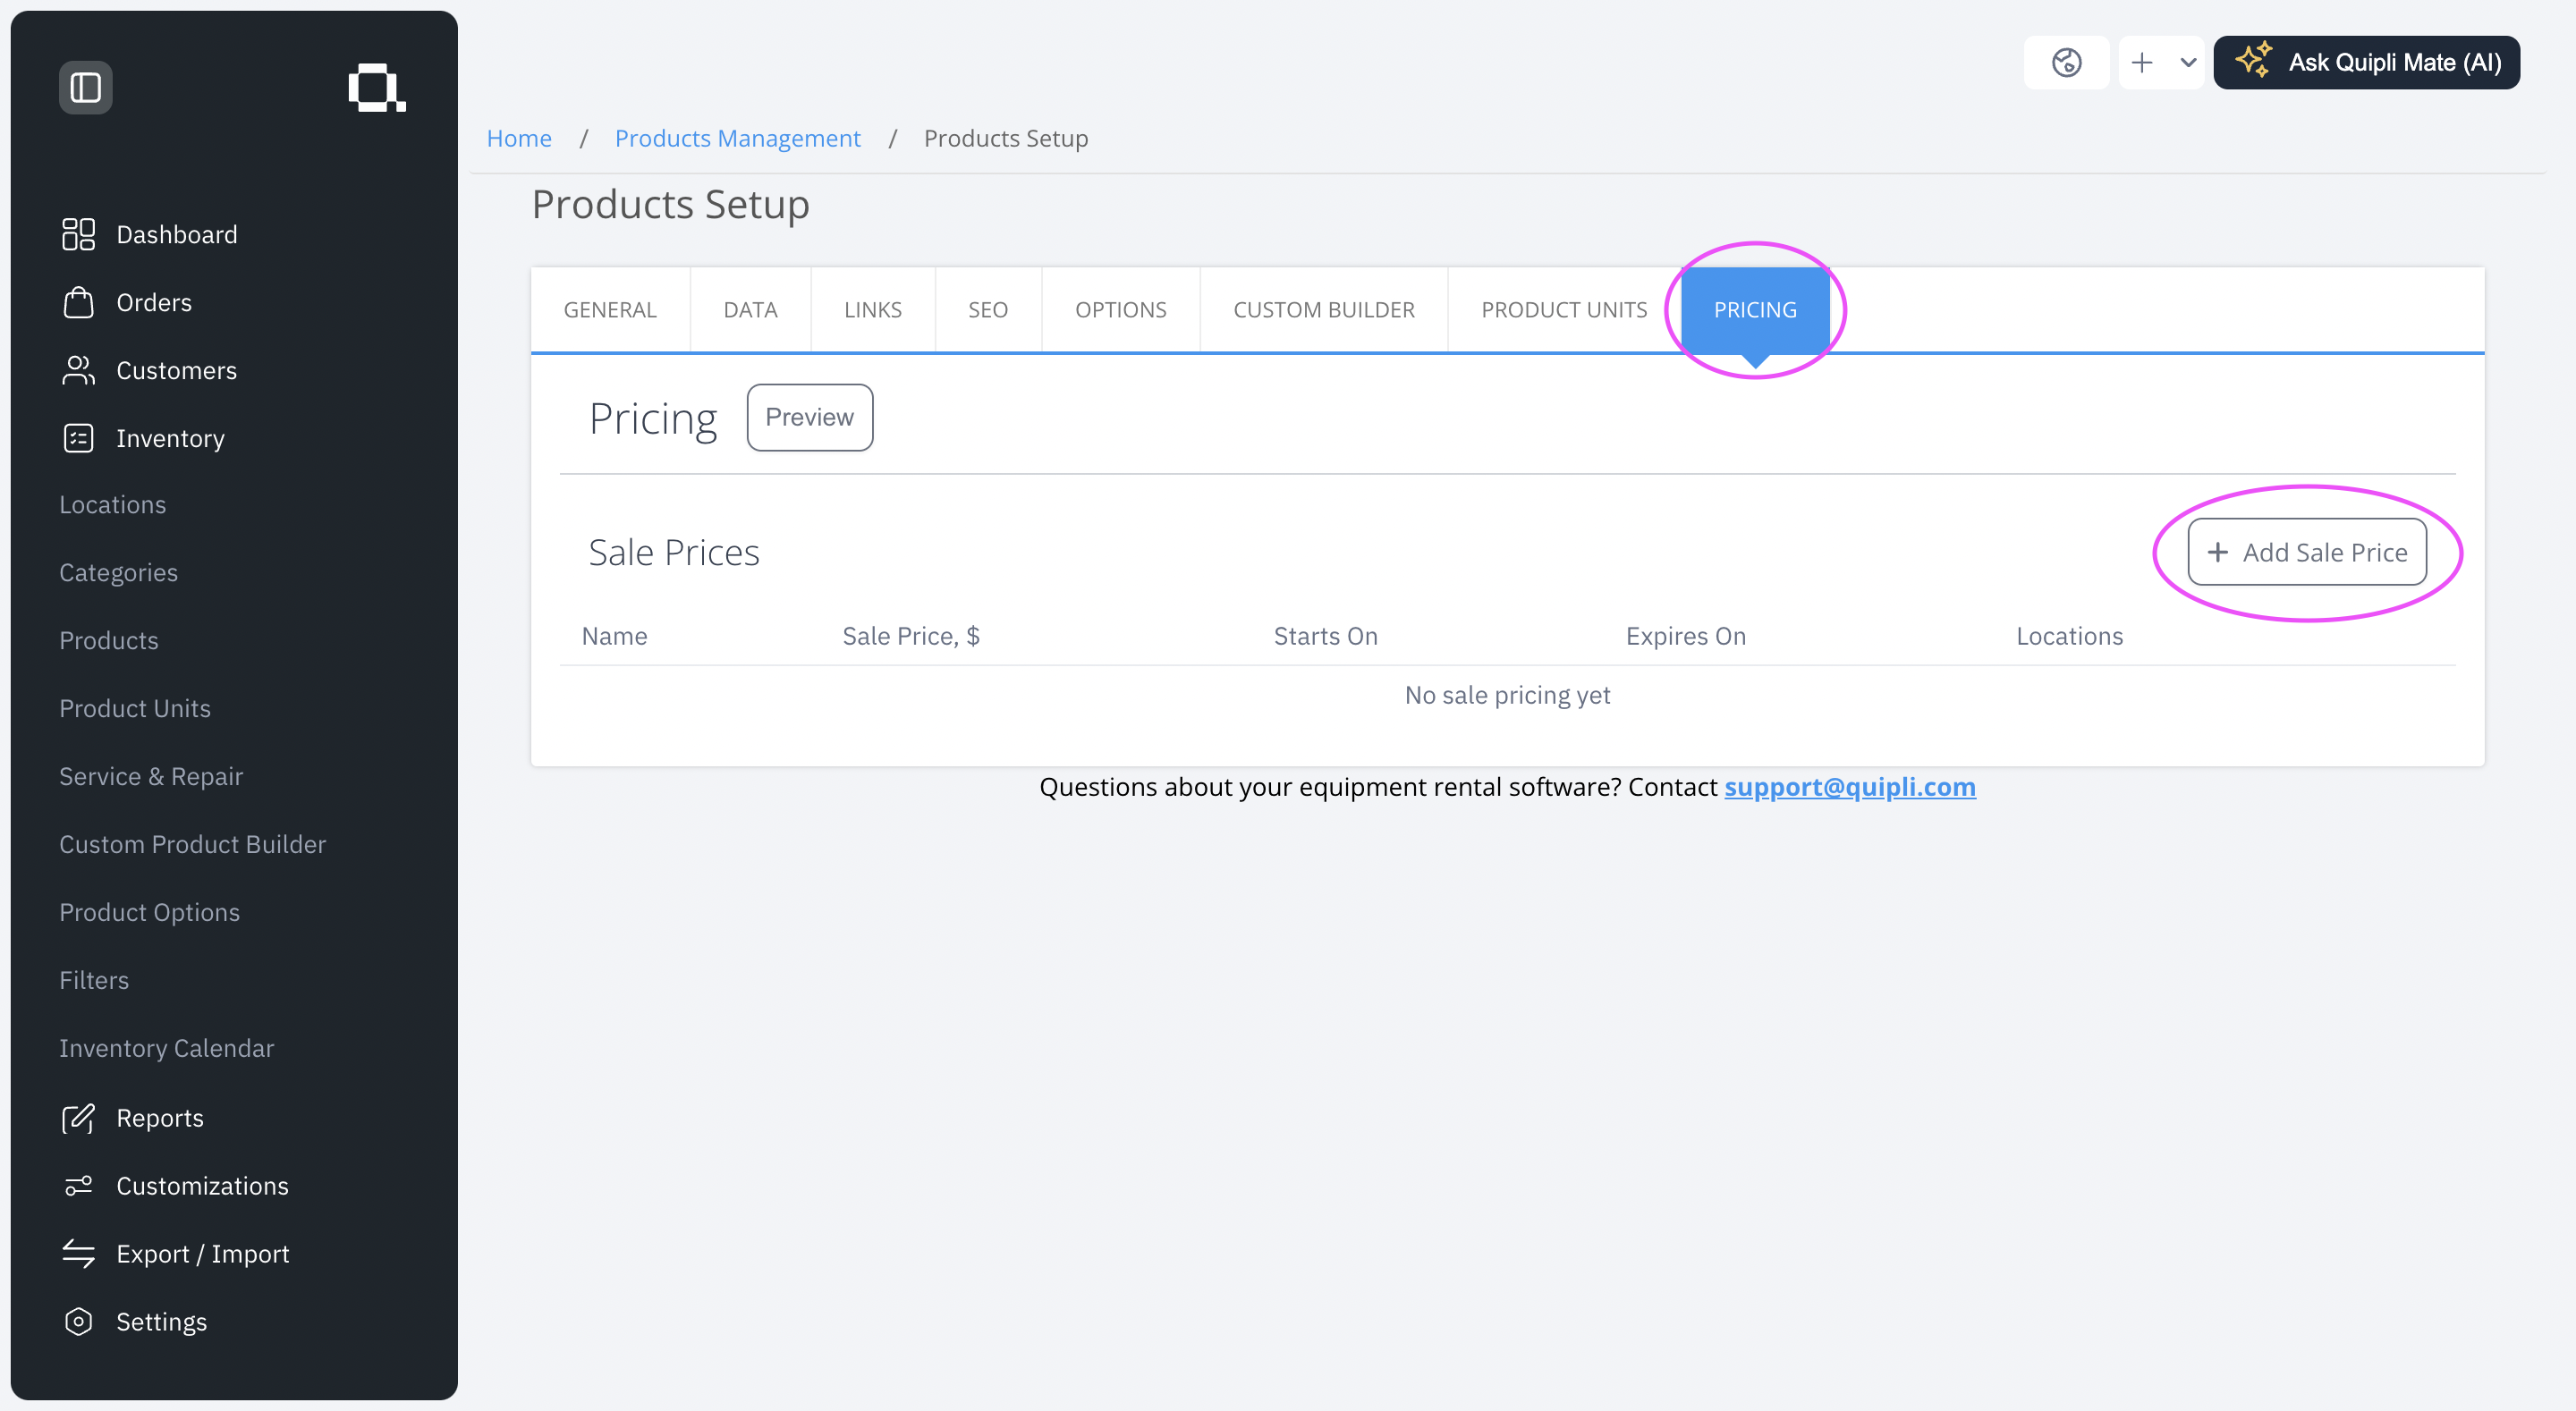The height and width of the screenshot is (1411, 2576).
Task: Open Dashboard via its grid icon
Action: (x=78, y=234)
